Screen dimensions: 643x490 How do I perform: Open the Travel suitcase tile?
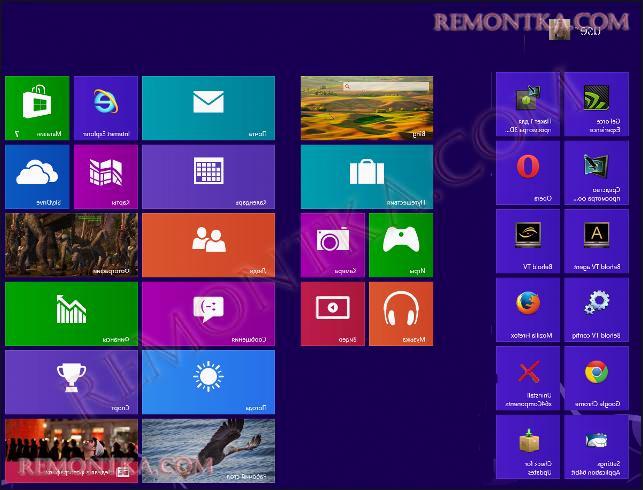pyautogui.click(x=367, y=177)
